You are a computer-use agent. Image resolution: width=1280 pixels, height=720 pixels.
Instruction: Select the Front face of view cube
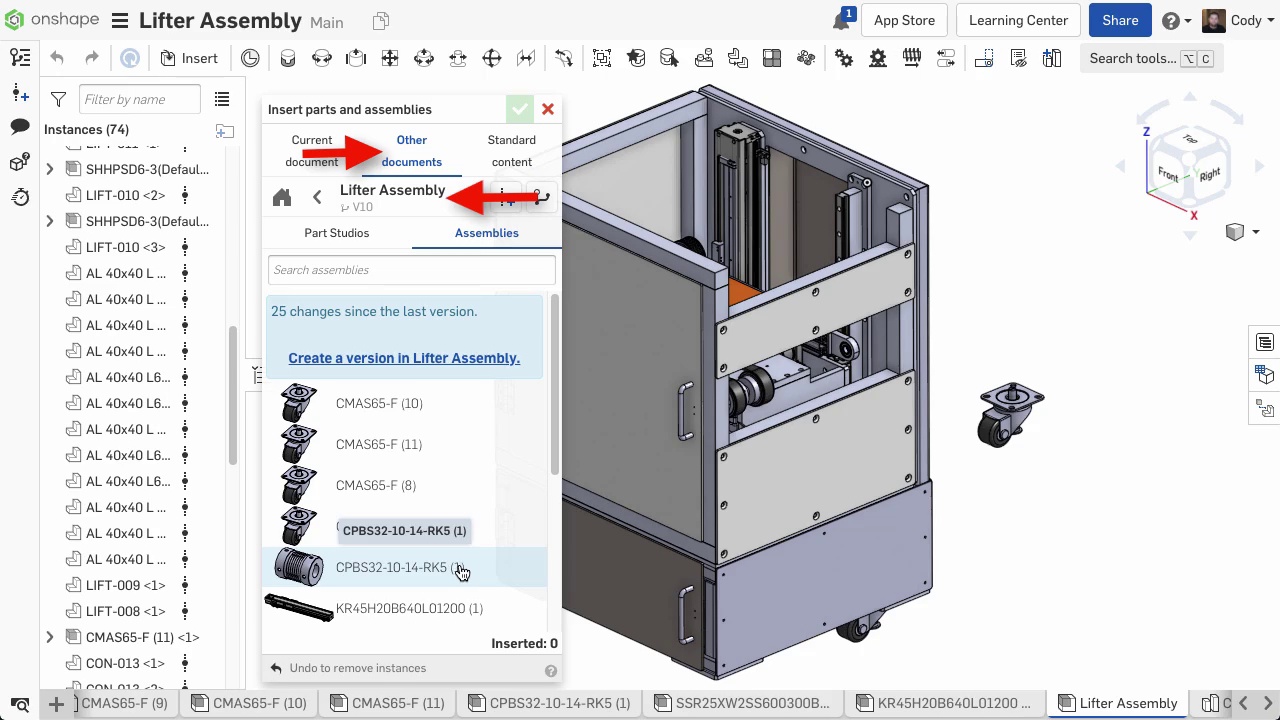point(1168,174)
